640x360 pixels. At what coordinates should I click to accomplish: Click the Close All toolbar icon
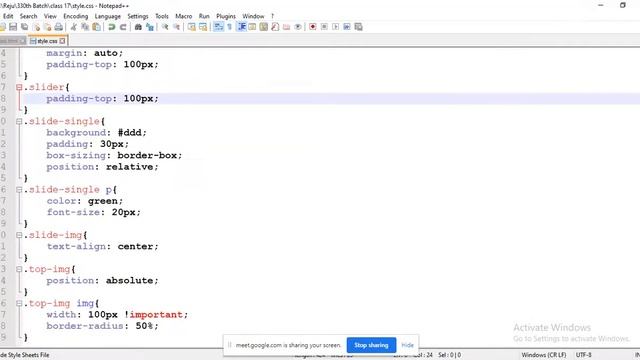[47, 27]
